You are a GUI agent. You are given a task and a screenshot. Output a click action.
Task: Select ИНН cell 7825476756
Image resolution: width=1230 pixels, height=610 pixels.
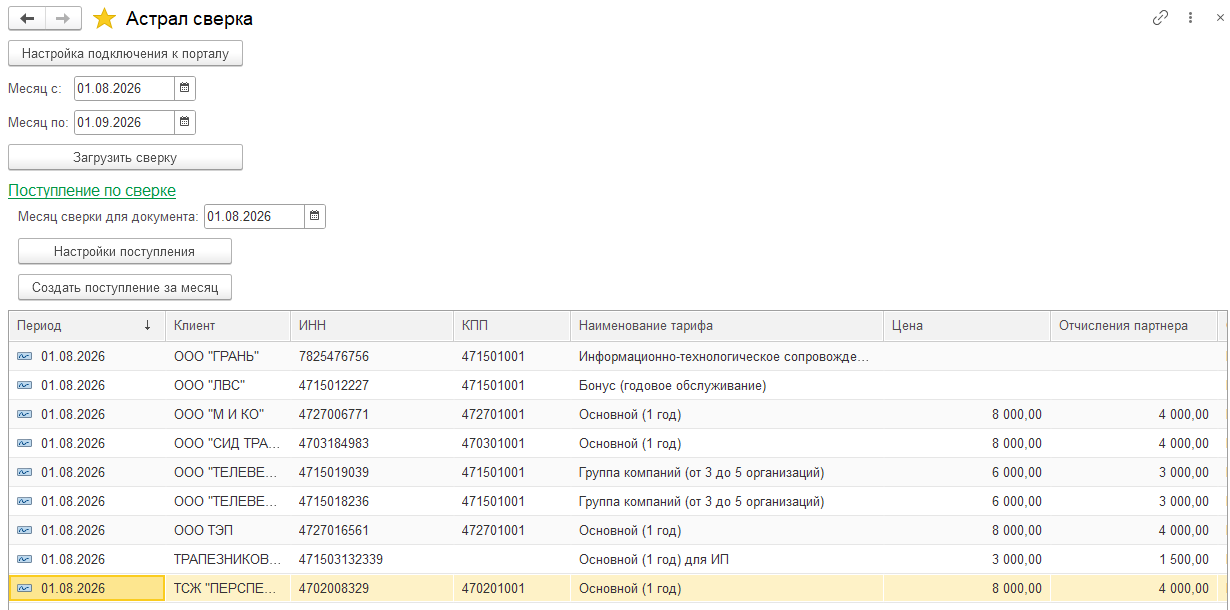(x=372, y=356)
